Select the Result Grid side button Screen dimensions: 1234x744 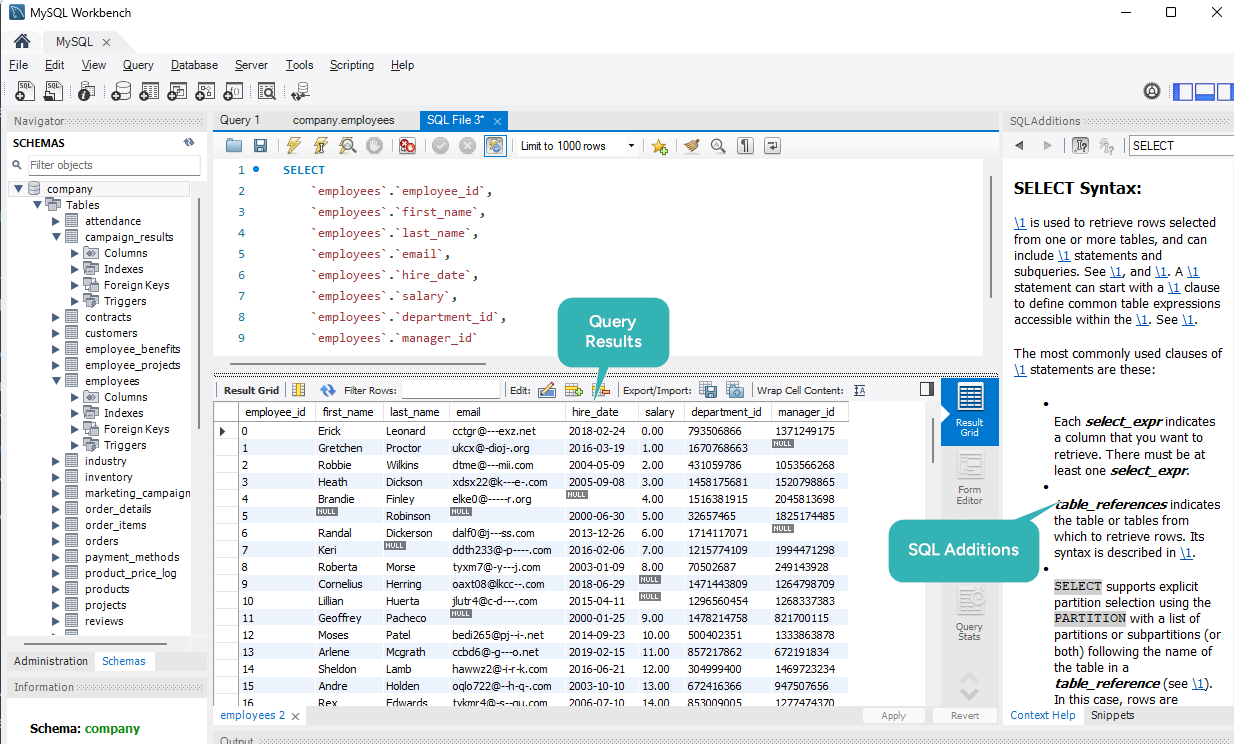click(x=969, y=411)
